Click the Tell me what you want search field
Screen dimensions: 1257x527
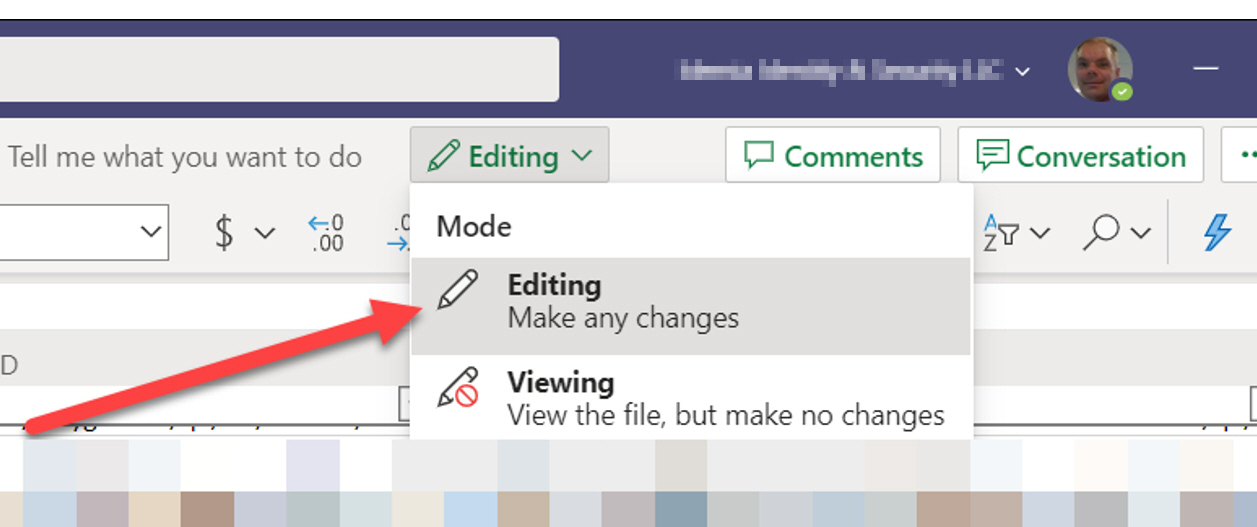coord(186,156)
